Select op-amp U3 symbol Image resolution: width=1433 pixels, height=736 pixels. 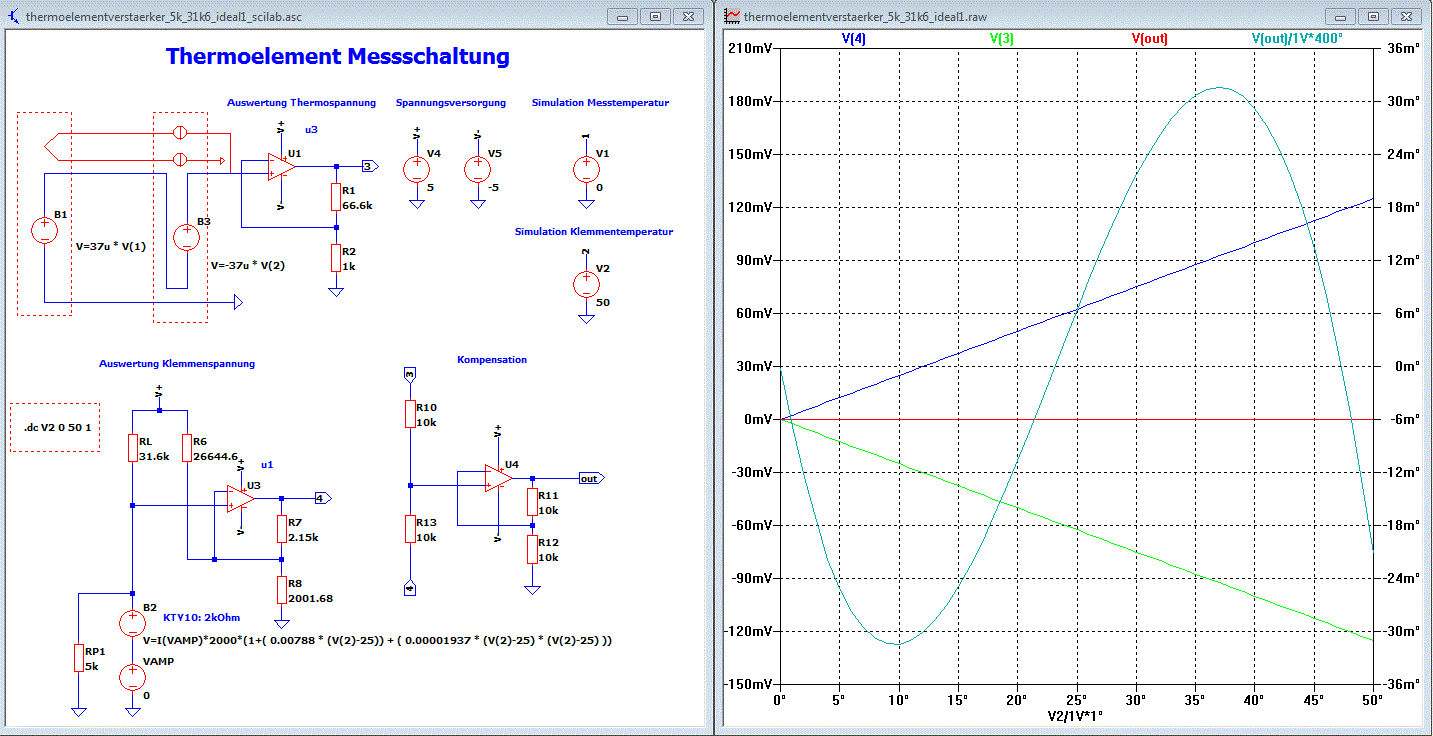click(x=240, y=498)
